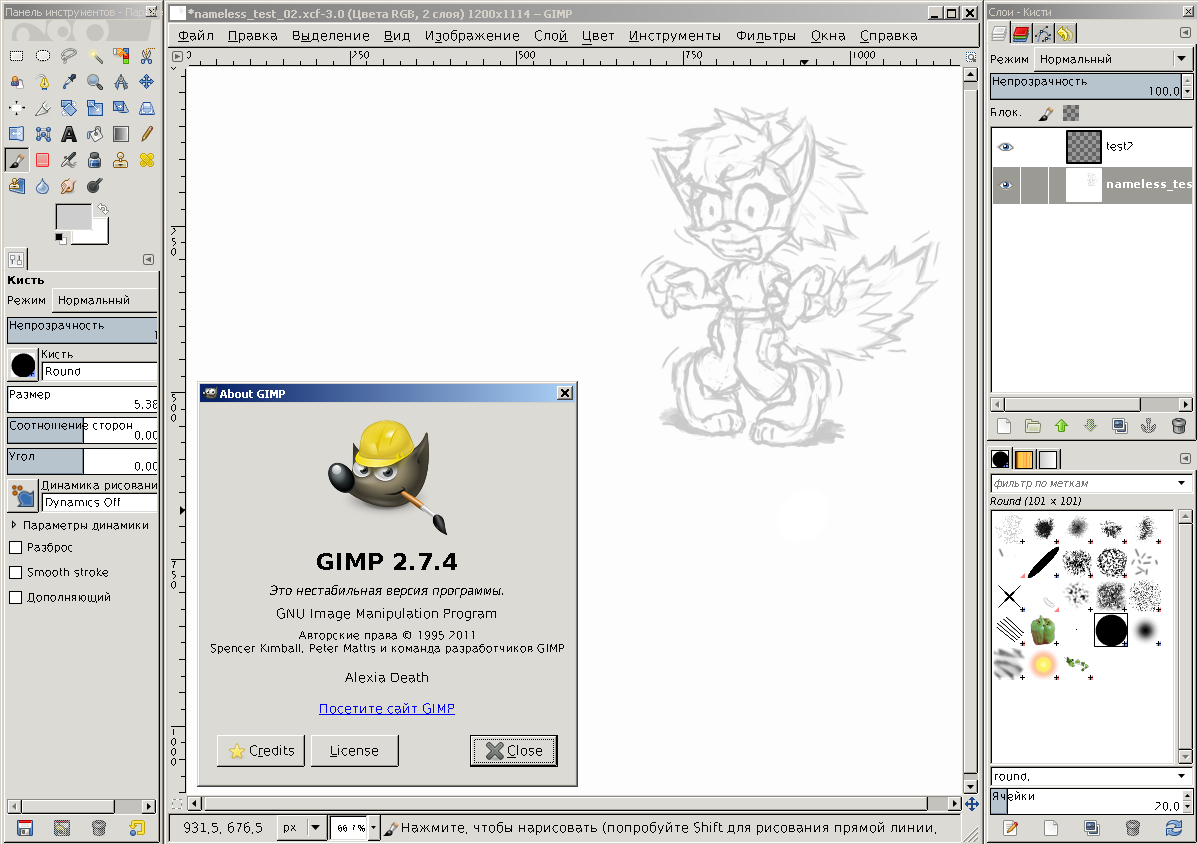Select the Rectangle Select tool
1198x844 pixels.
click(17, 56)
